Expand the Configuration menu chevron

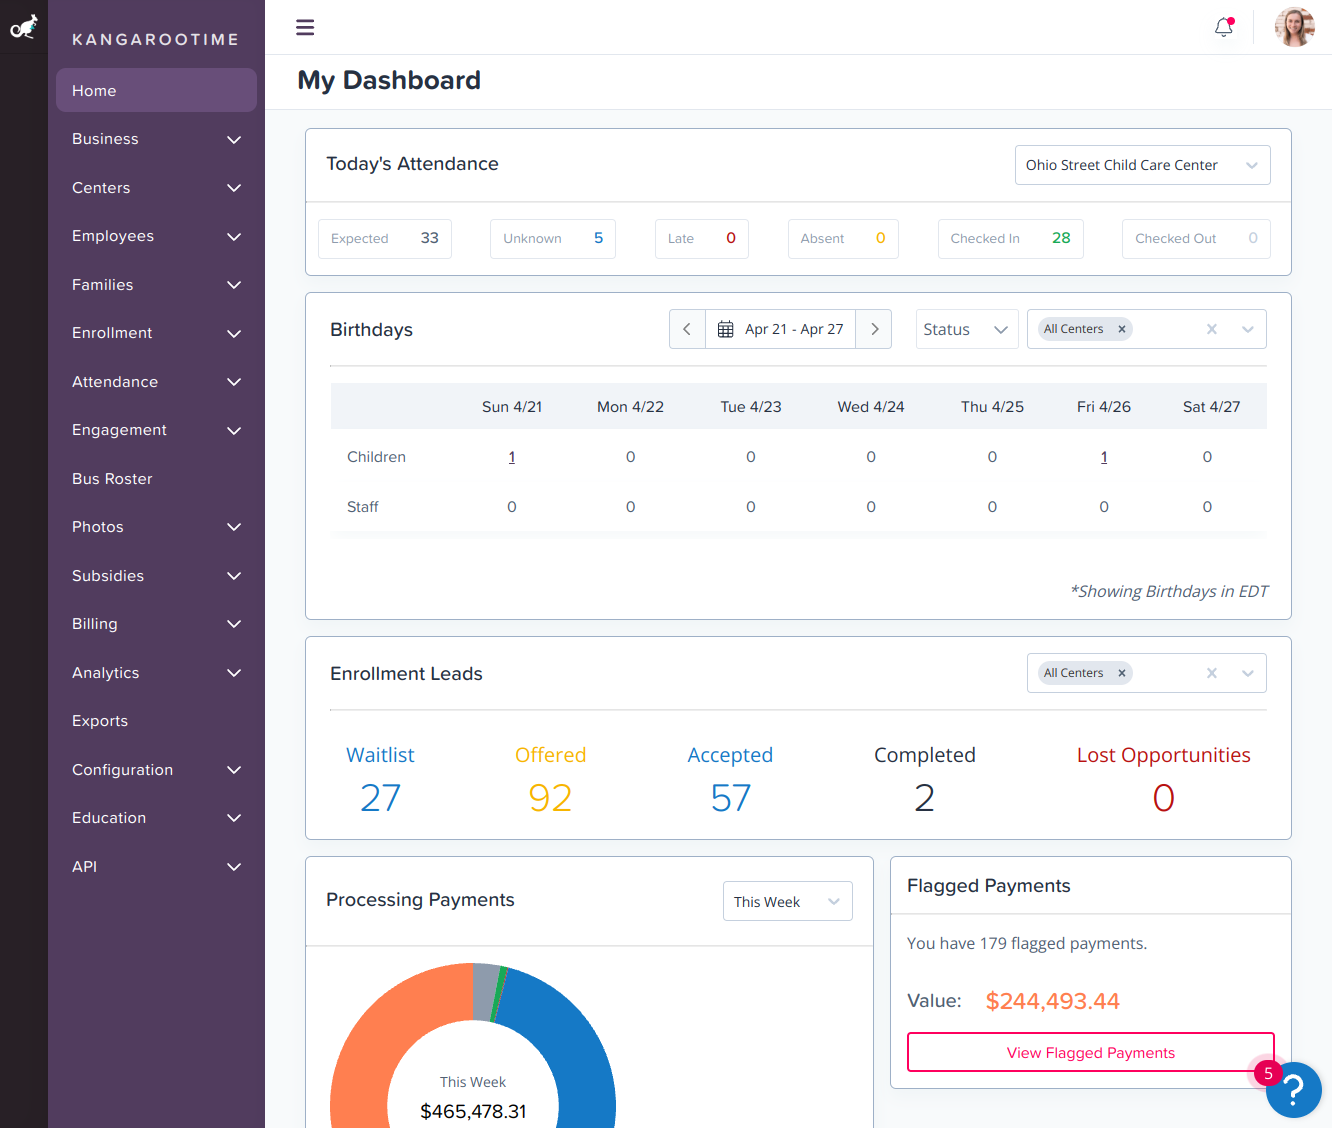tap(234, 770)
